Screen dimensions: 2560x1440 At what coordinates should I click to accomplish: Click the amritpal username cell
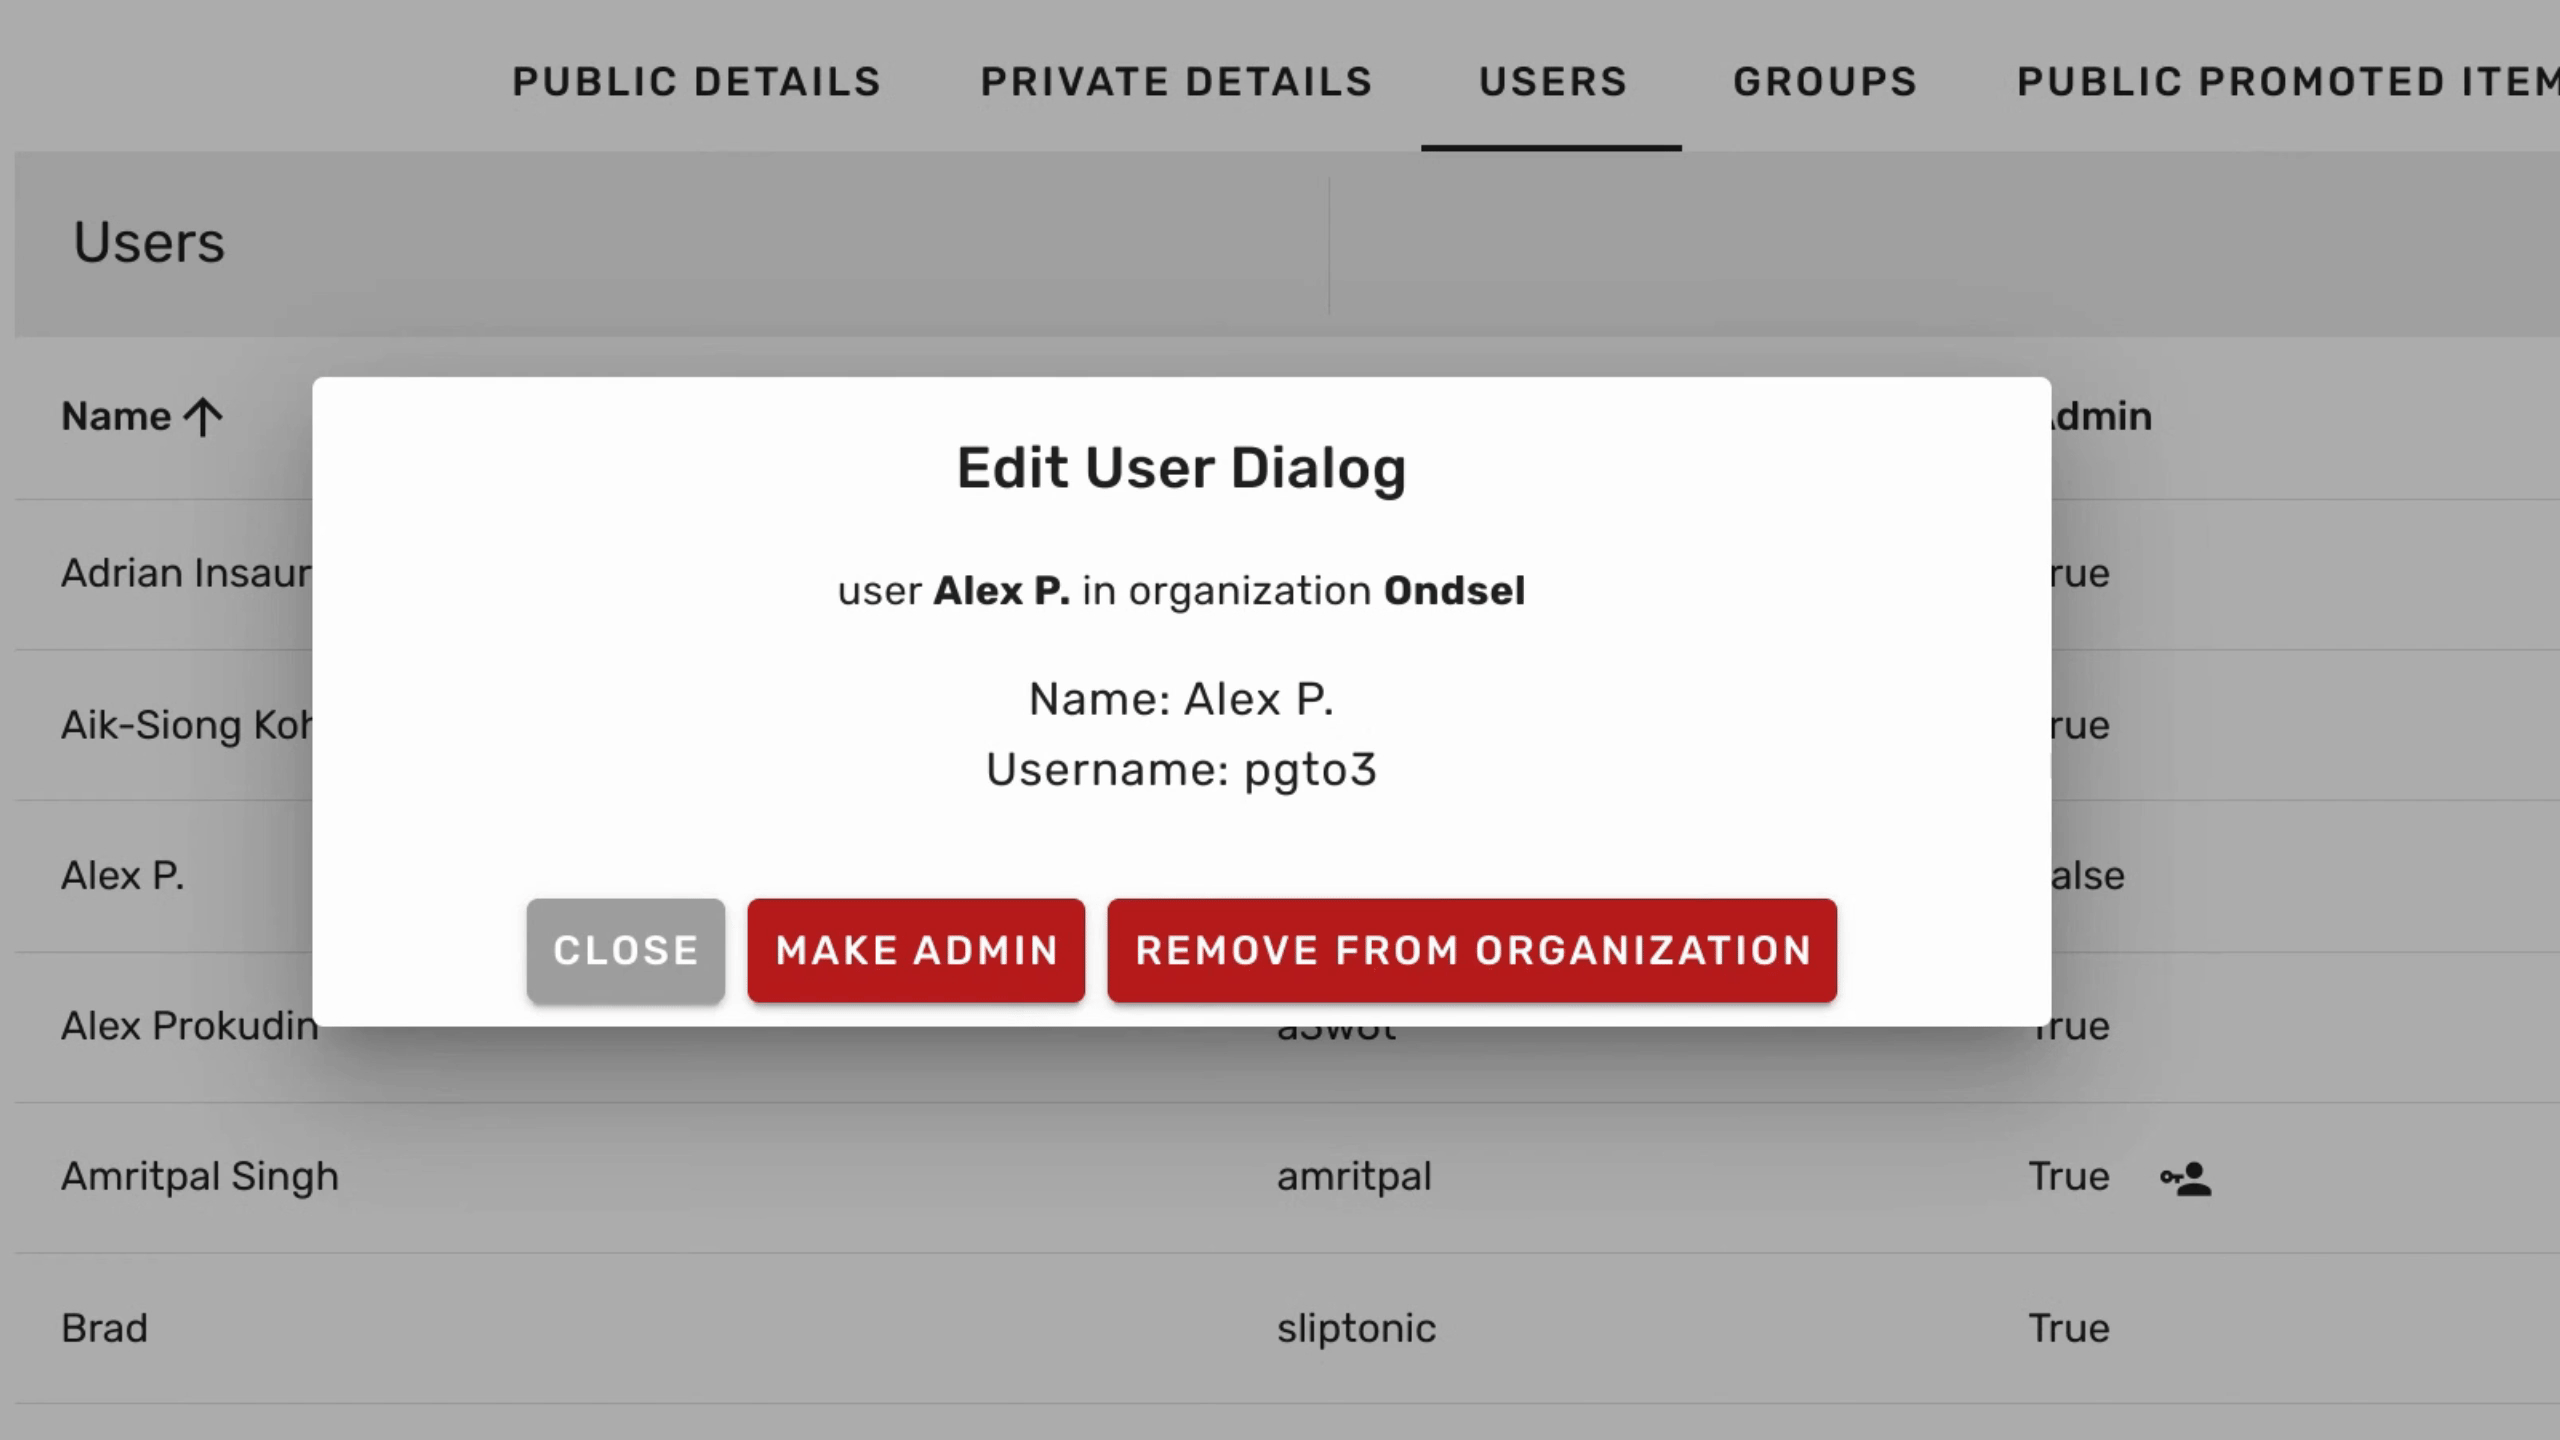(x=1353, y=1177)
